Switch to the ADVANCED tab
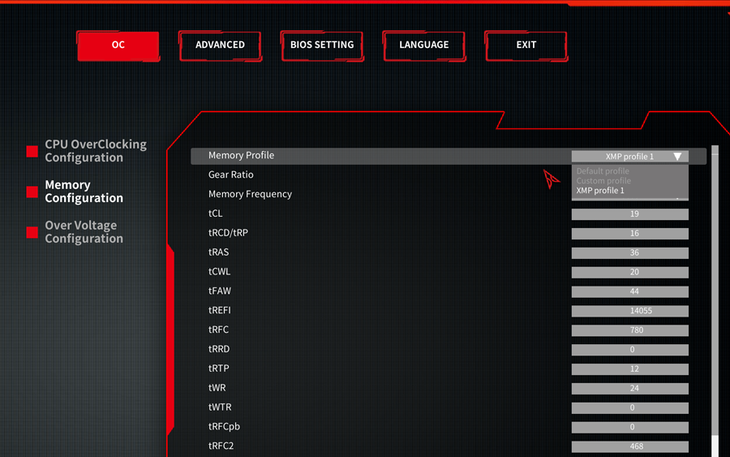The width and height of the screenshot is (730, 457). point(220,45)
